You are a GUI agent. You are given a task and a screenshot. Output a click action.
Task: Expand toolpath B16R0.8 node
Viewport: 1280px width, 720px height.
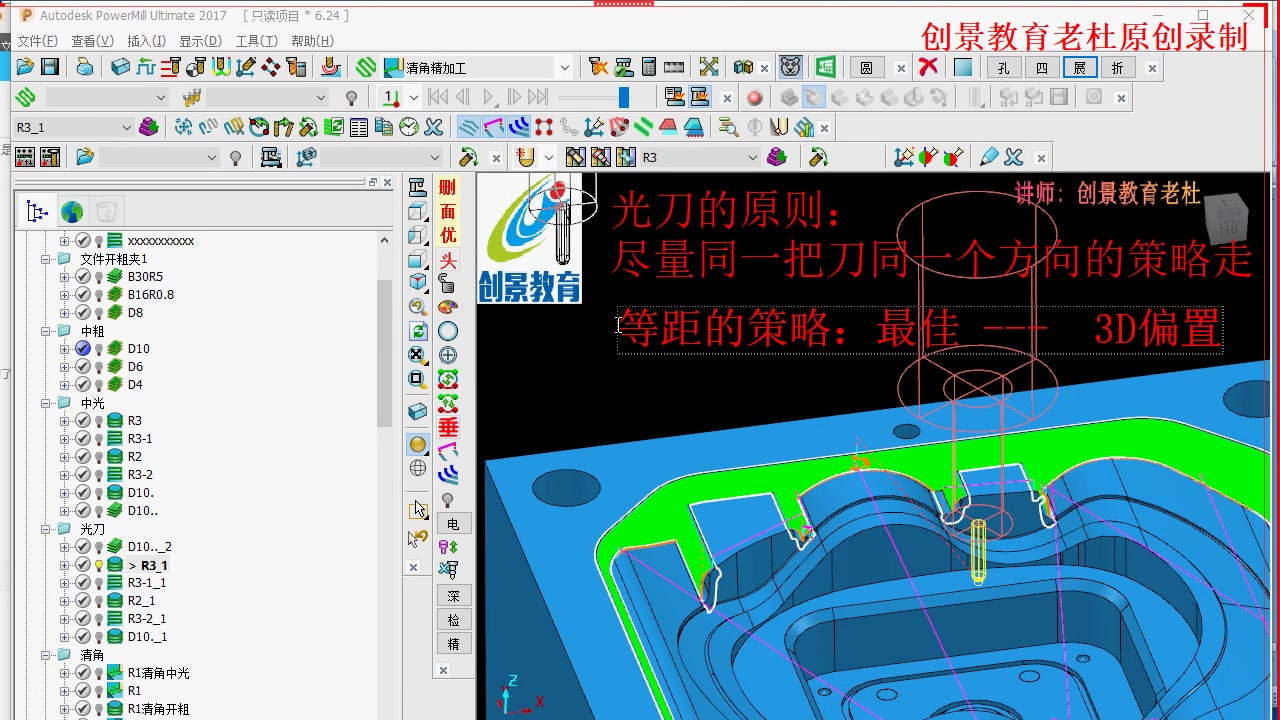[65, 294]
